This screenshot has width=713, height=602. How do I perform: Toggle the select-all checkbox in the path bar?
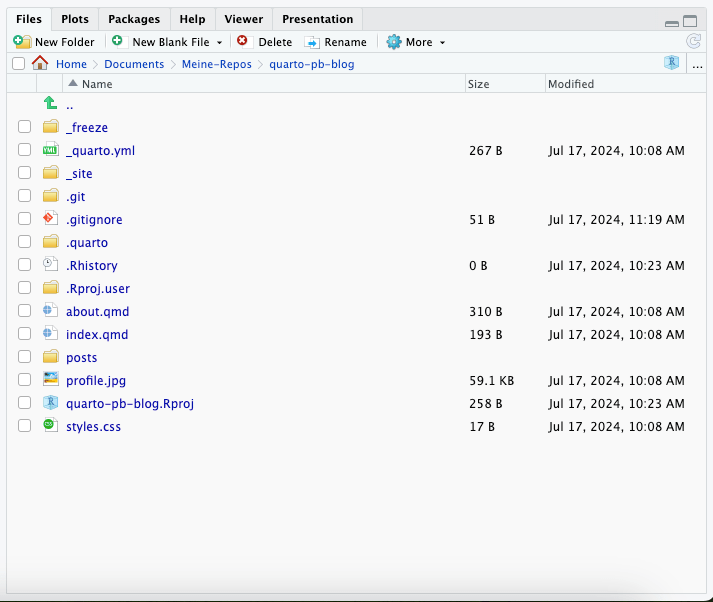[19, 64]
